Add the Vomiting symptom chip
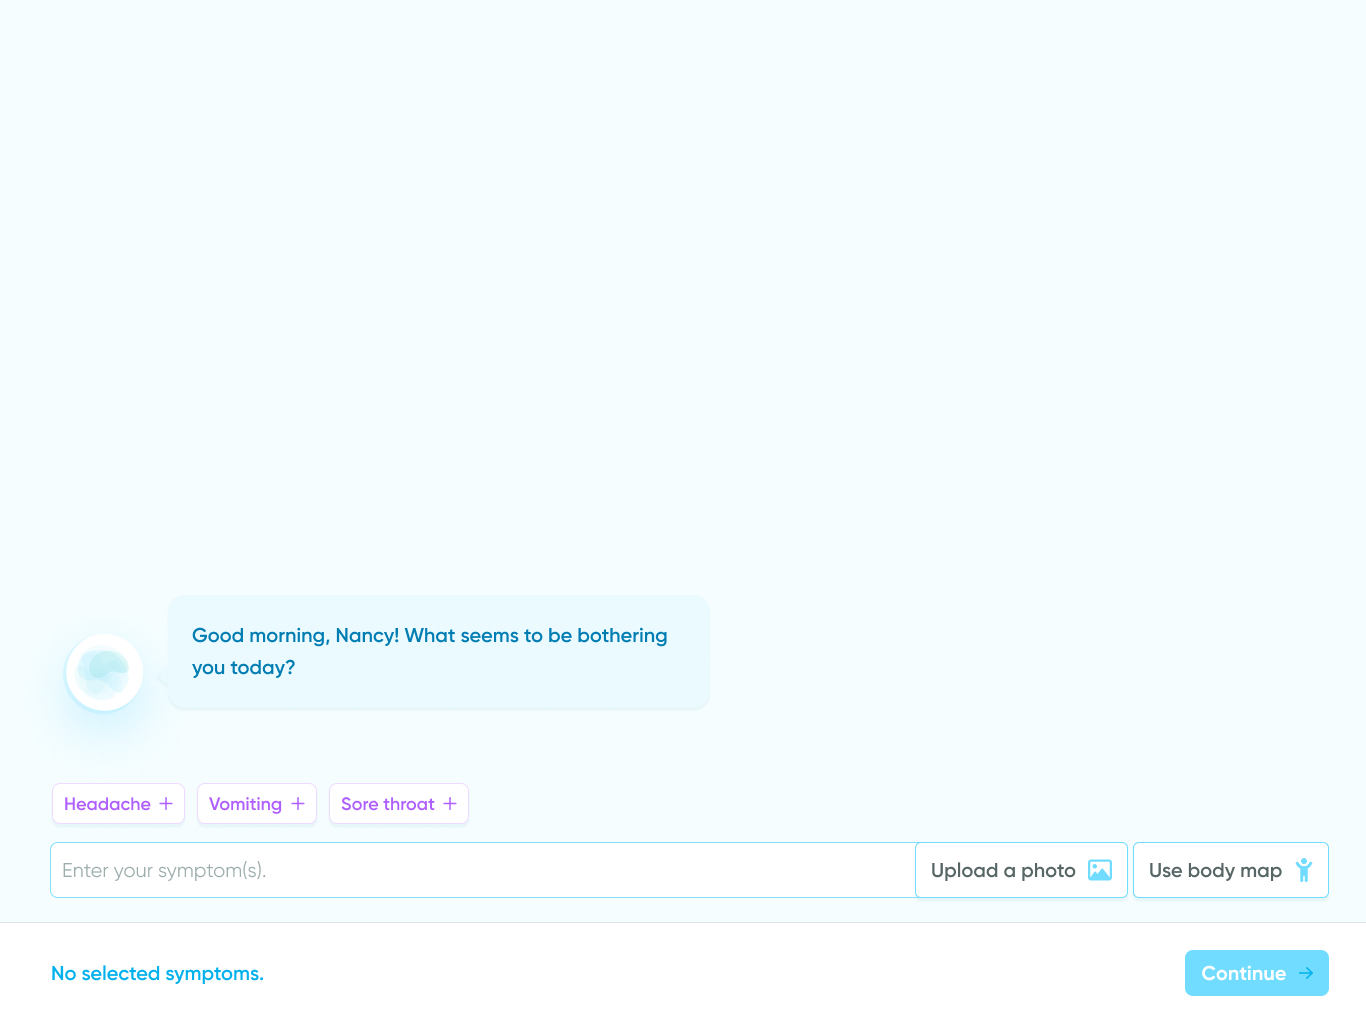 point(256,803)
